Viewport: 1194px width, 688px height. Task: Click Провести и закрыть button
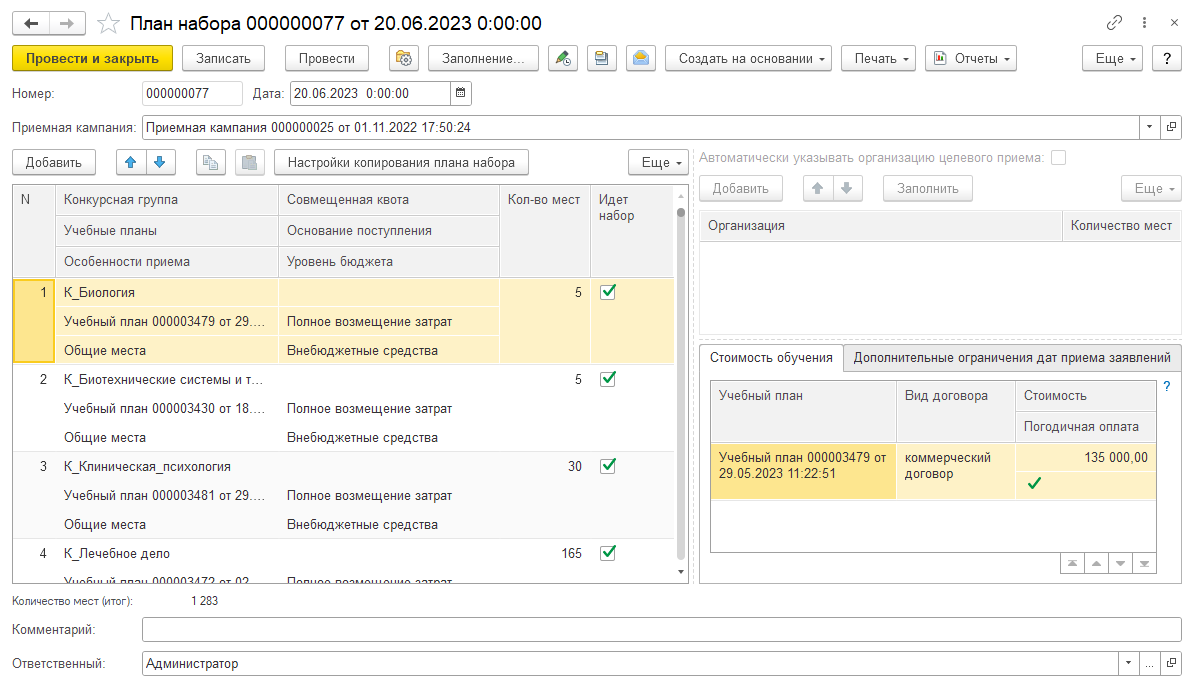tap(92, 59)
